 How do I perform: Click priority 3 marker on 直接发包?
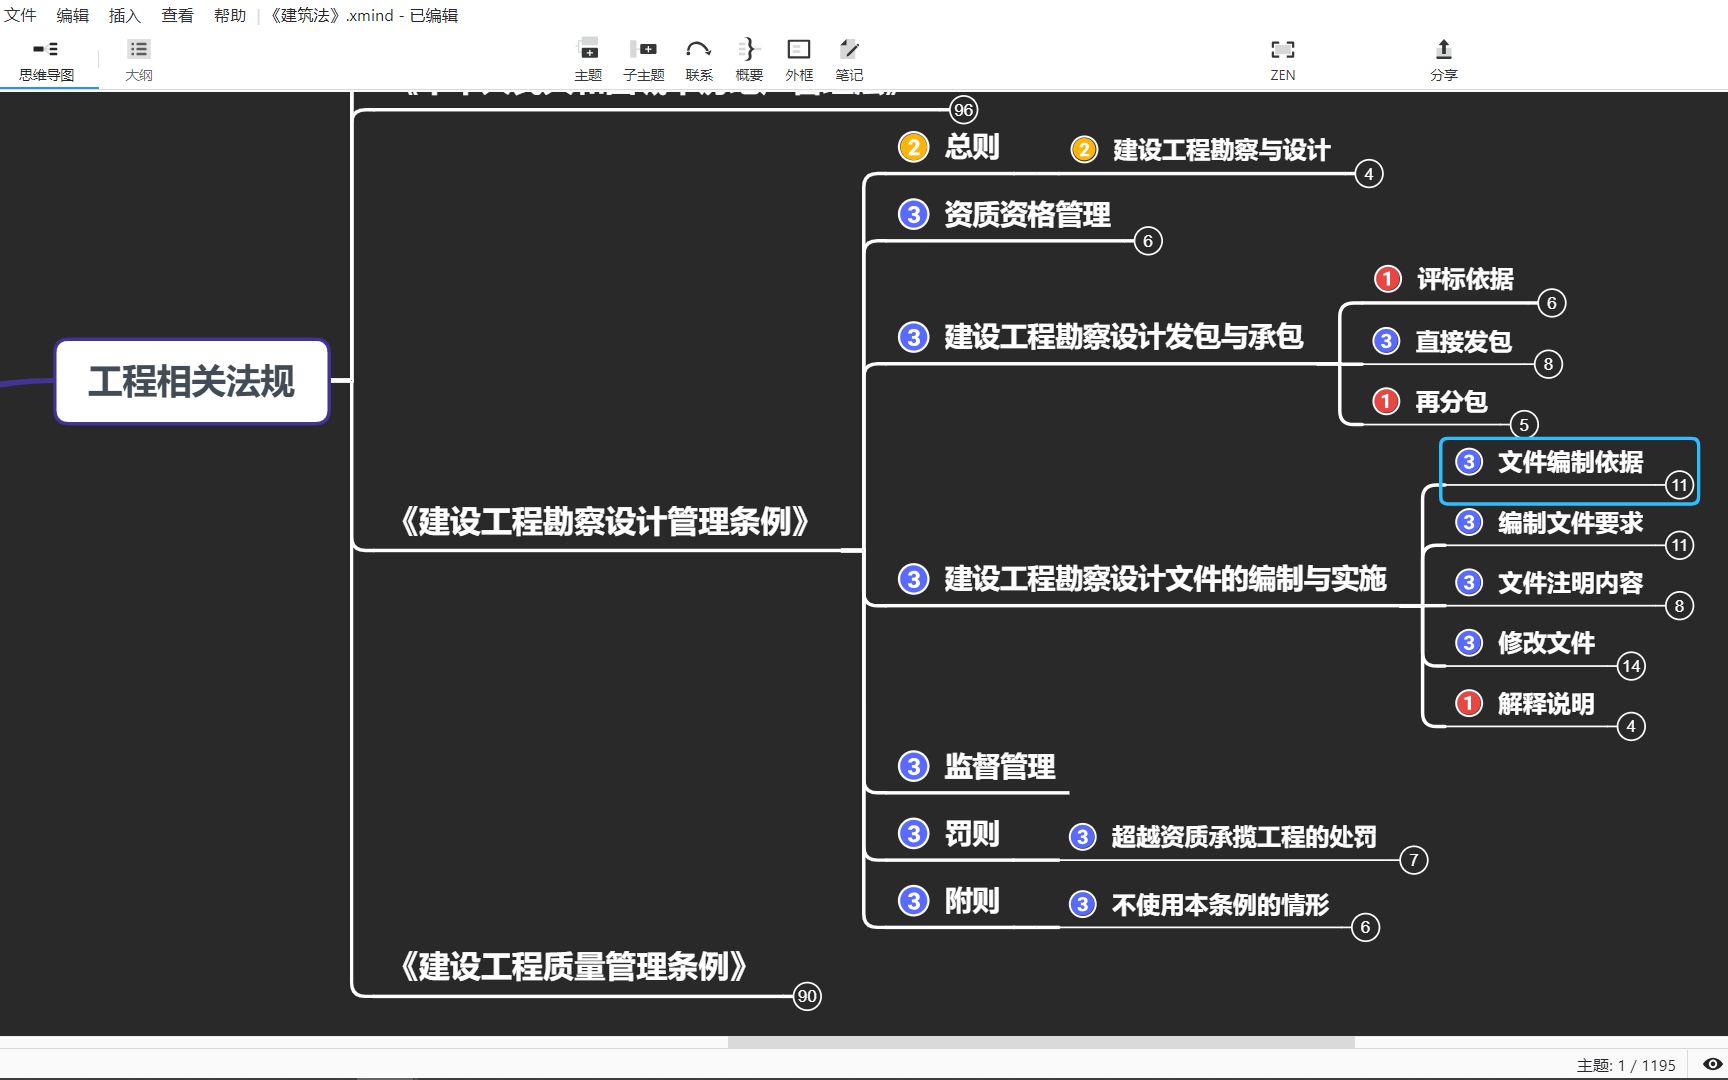point(1386,341)
